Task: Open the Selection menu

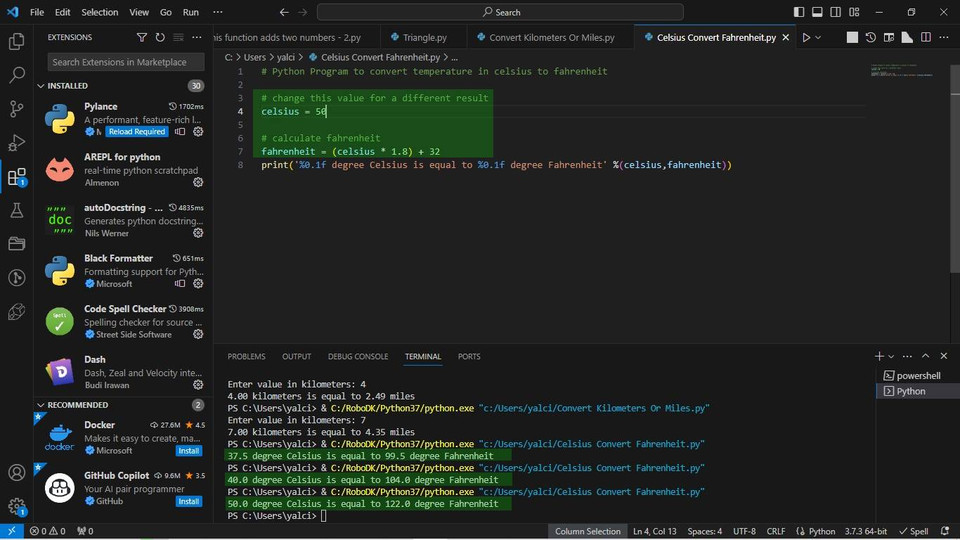Action: pos(99,12)
